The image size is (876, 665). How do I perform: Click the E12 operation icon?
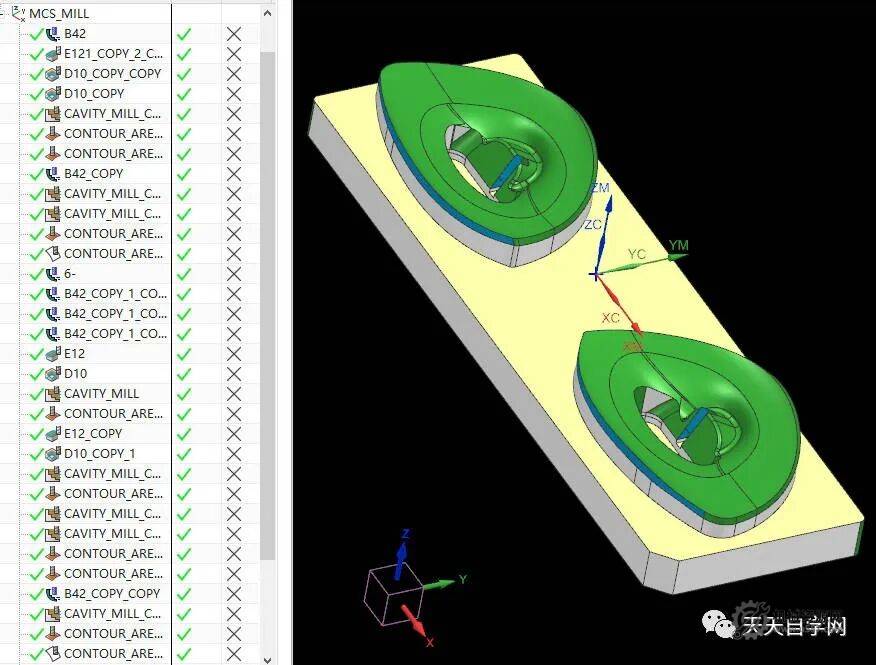53,354
